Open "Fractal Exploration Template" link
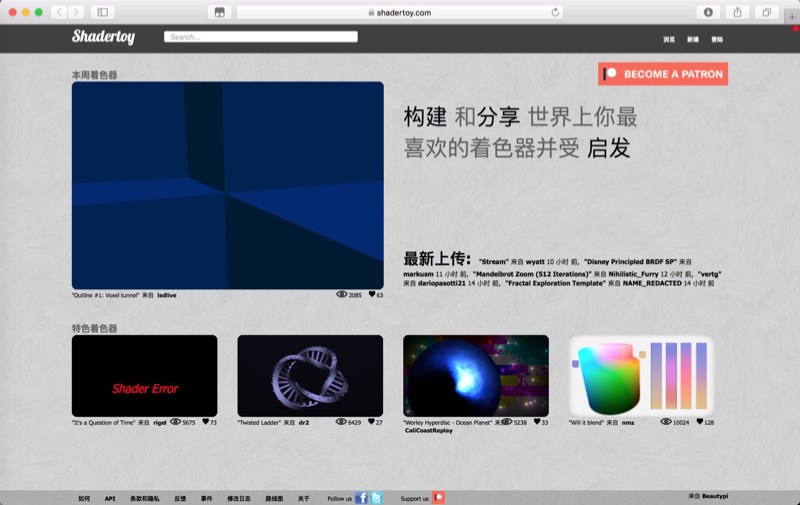This screenshot has width=800, height=505. (x=555, y=283)
